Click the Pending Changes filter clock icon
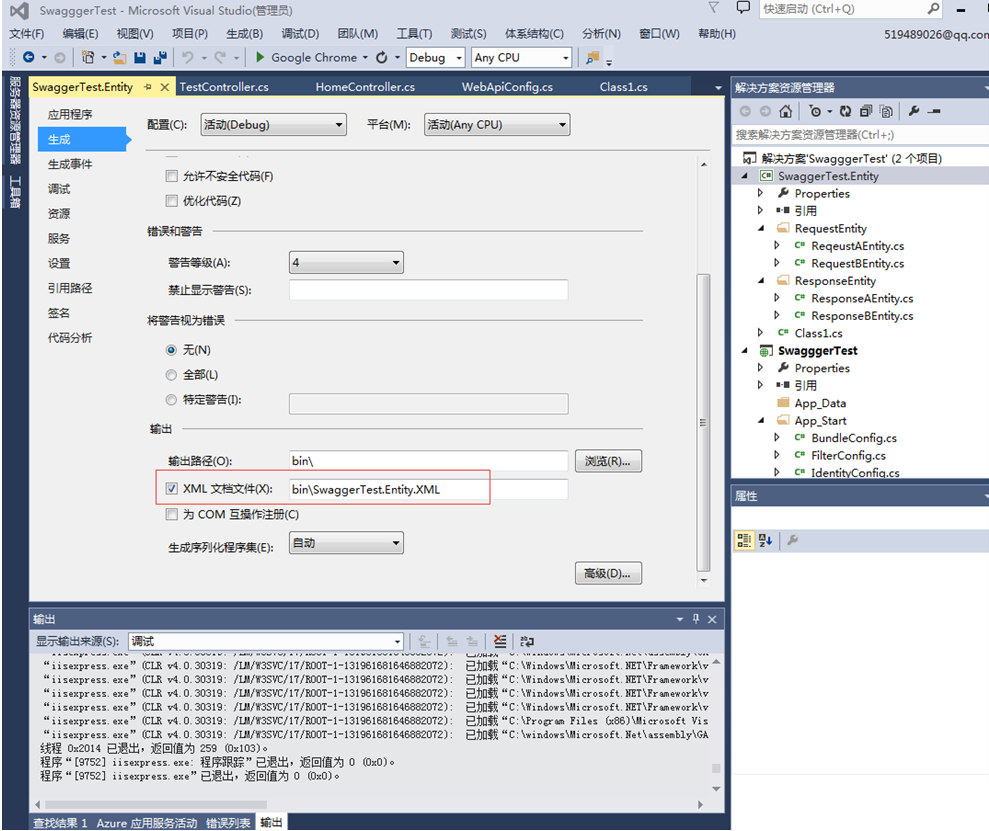This screenshot has height=831, width=989. (816, 111)
